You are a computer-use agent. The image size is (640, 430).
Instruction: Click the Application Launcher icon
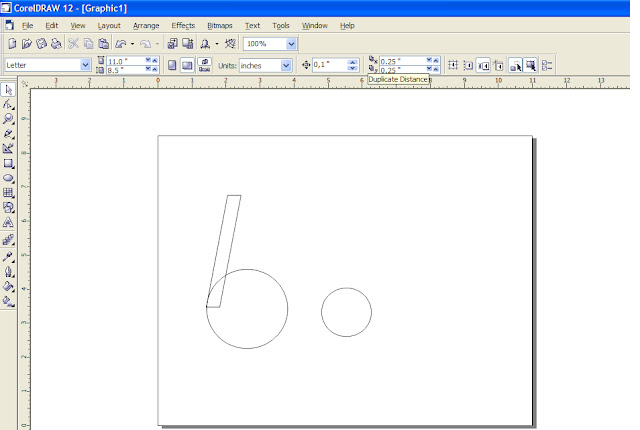pyautogui.click(x=205, y=43)
